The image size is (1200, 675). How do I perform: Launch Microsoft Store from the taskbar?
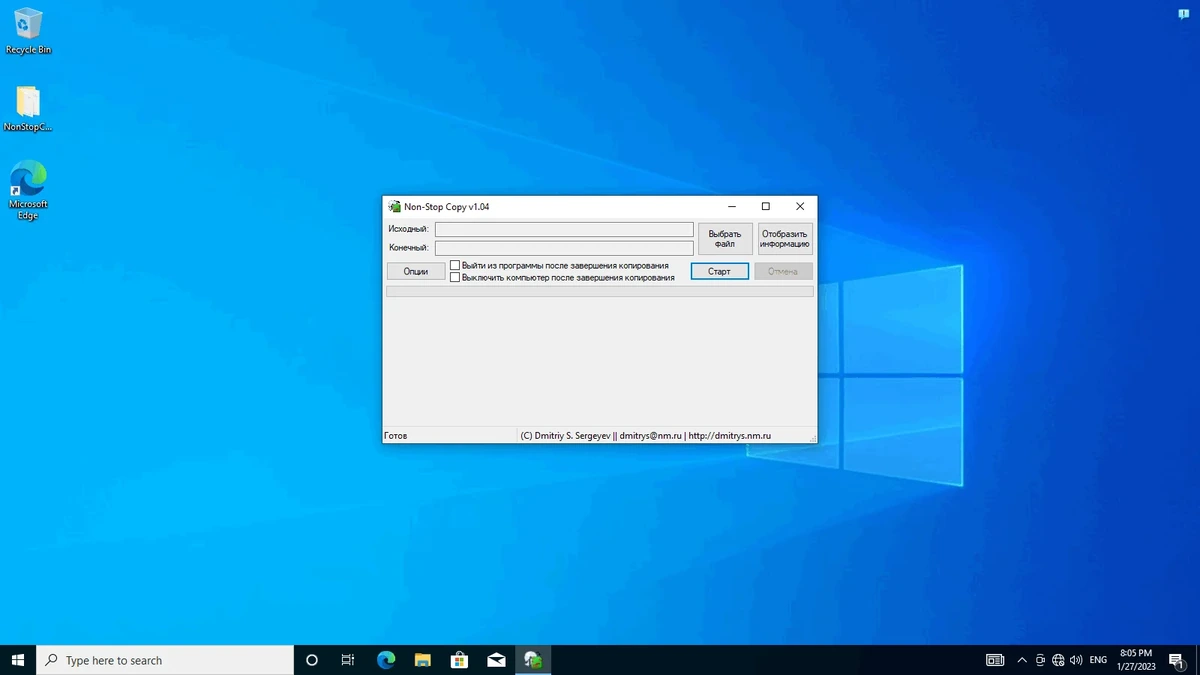tap(460, 660)
